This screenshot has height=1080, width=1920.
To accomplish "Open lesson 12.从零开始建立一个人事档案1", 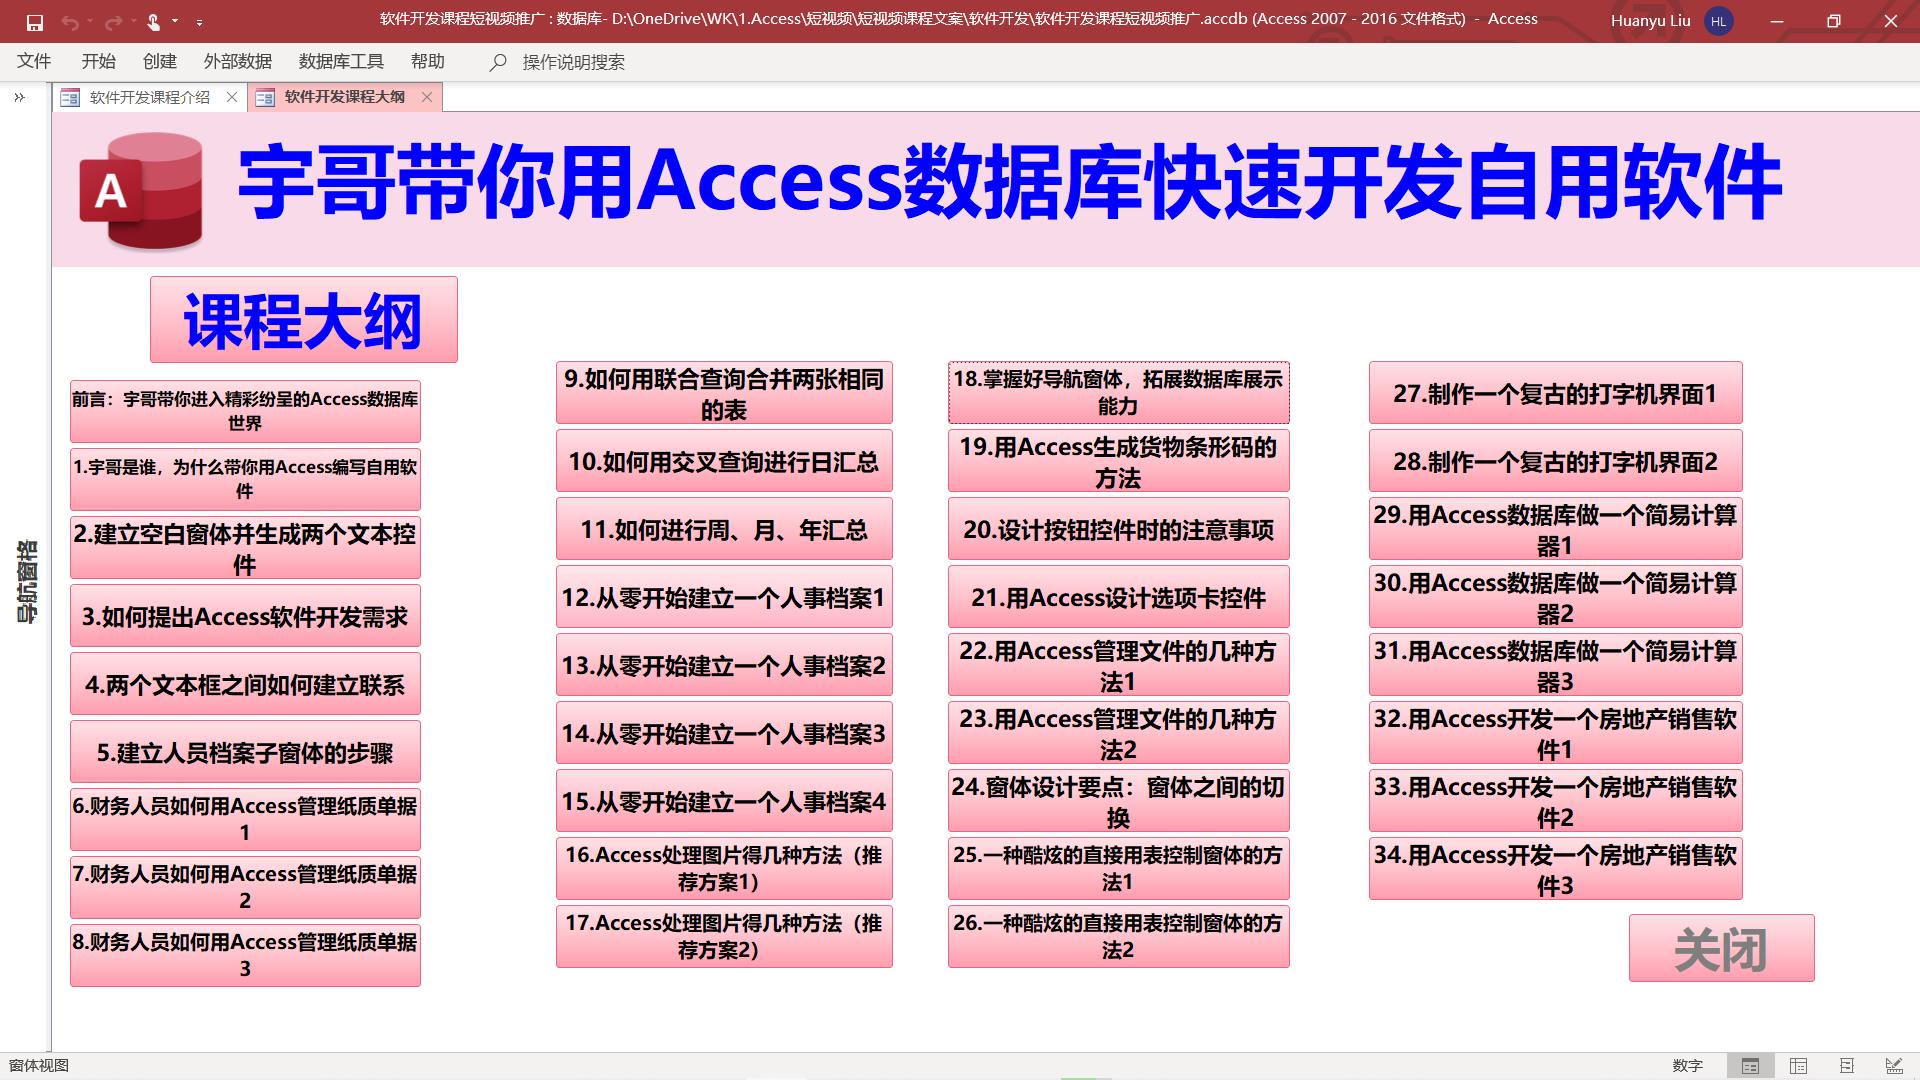I will point(724,596).
